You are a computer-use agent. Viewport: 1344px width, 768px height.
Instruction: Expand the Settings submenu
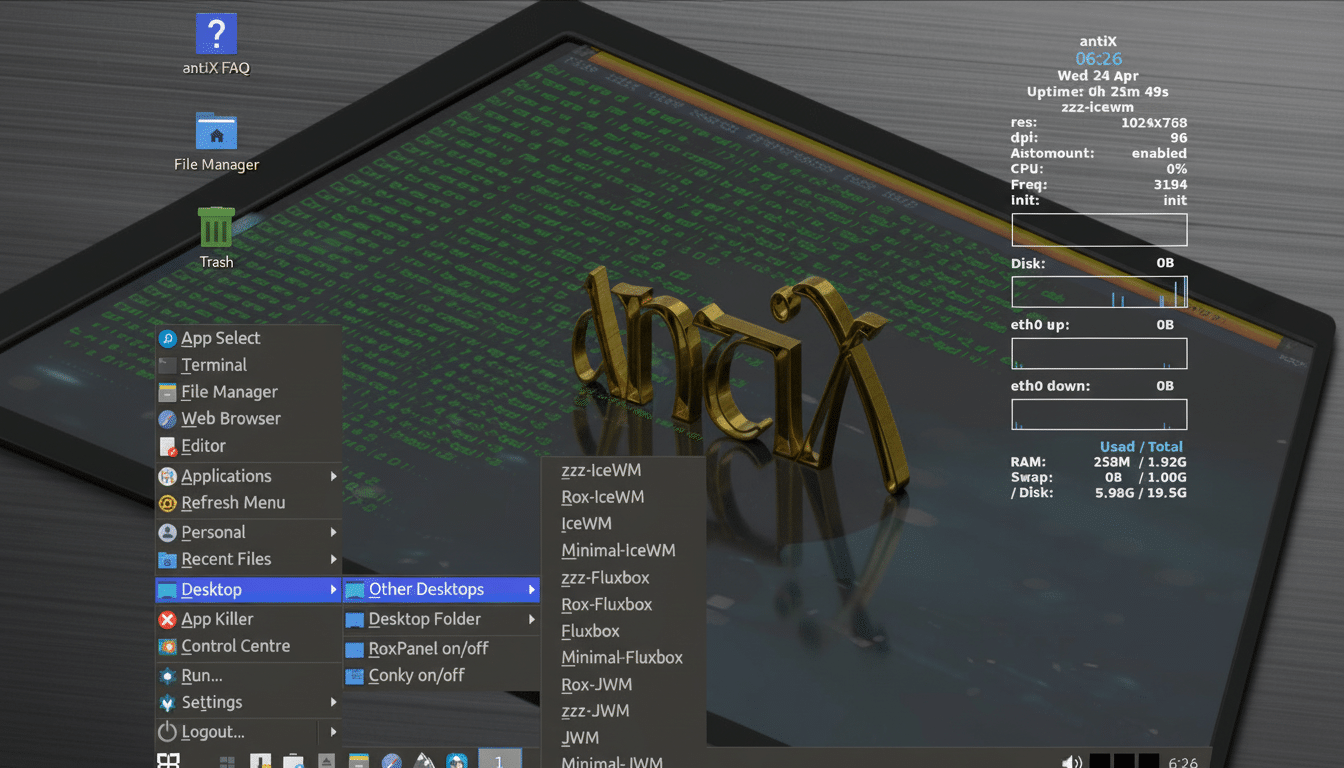213,702
